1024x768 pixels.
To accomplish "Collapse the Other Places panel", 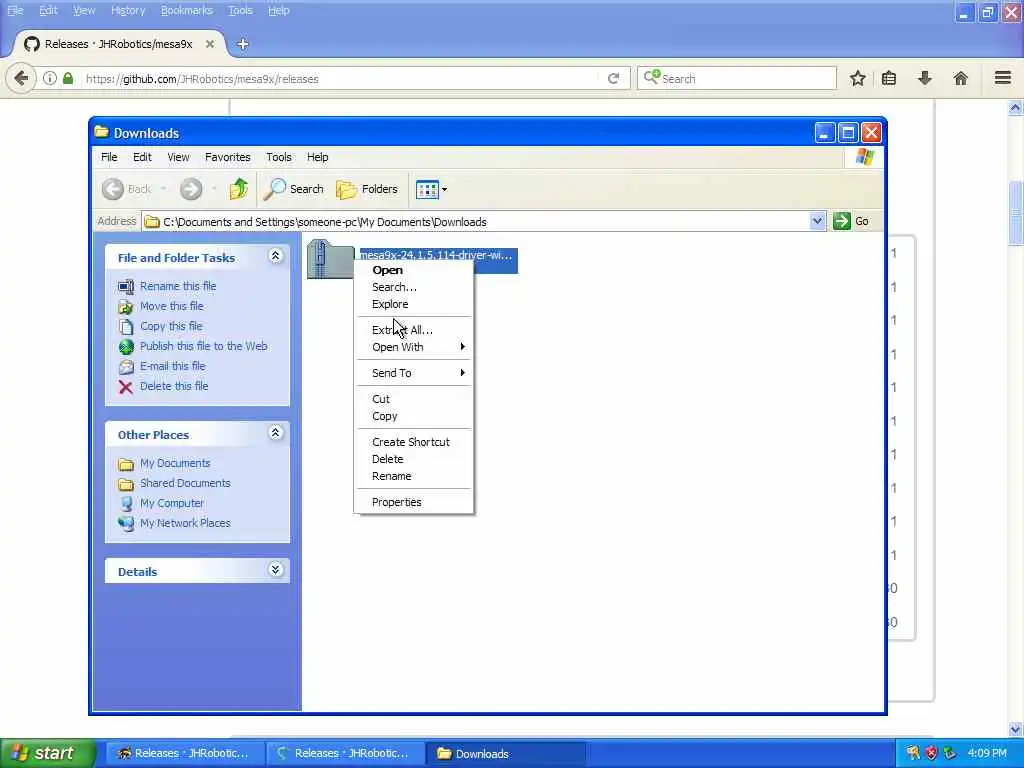I will (x=276, y=433).
